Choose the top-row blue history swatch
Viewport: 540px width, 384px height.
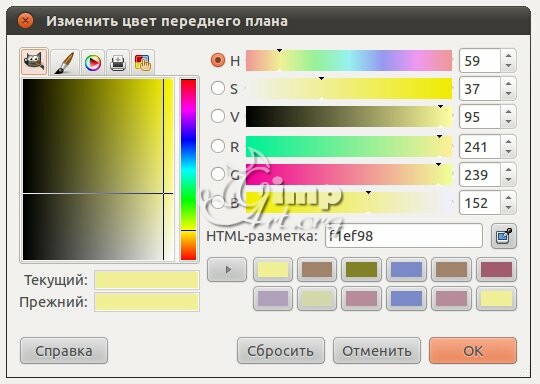(x=406, y=269)
